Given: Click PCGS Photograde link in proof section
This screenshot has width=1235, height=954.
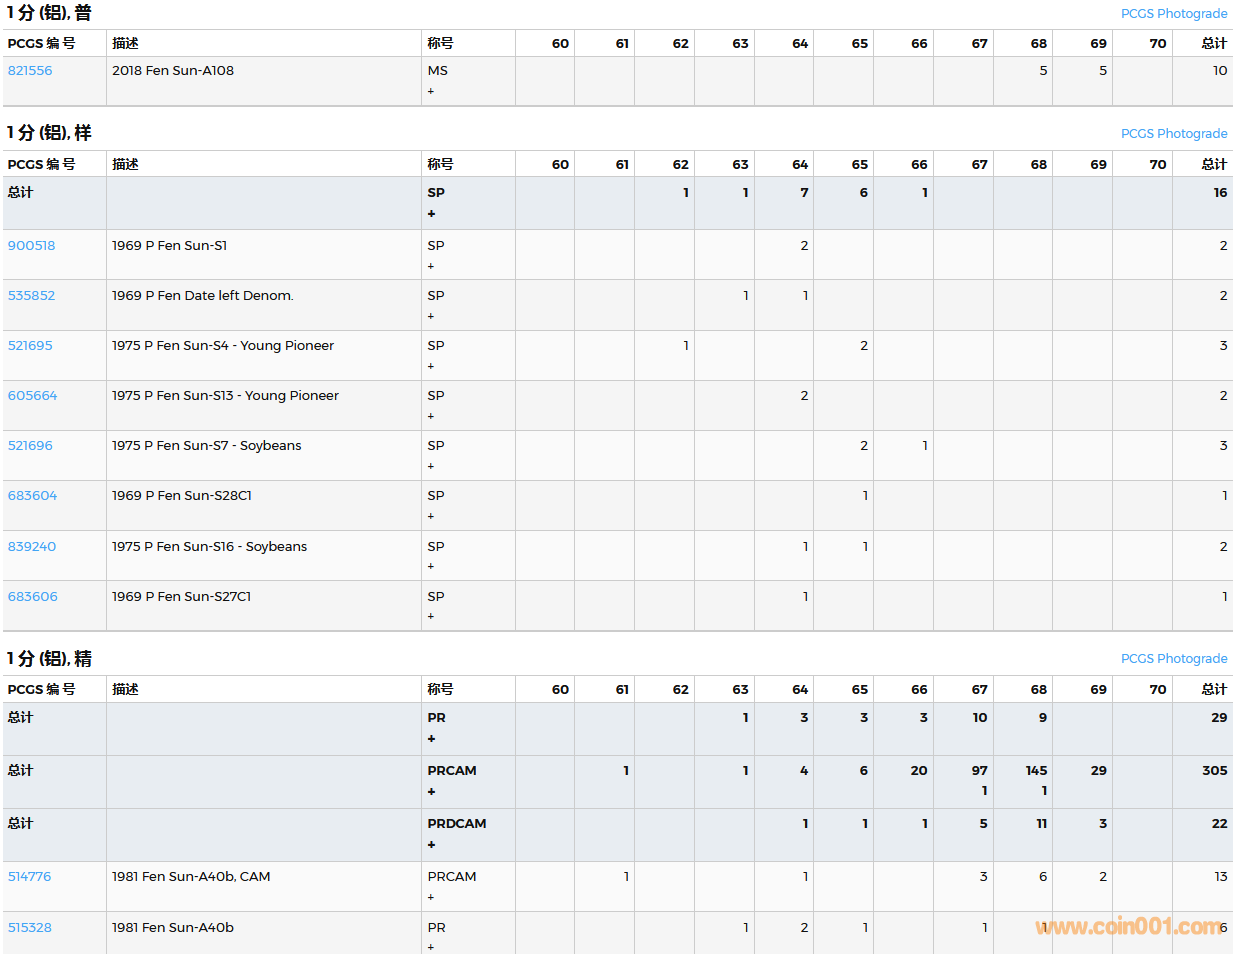Looking at the screenshot, I should click(x=1173, y=659).
